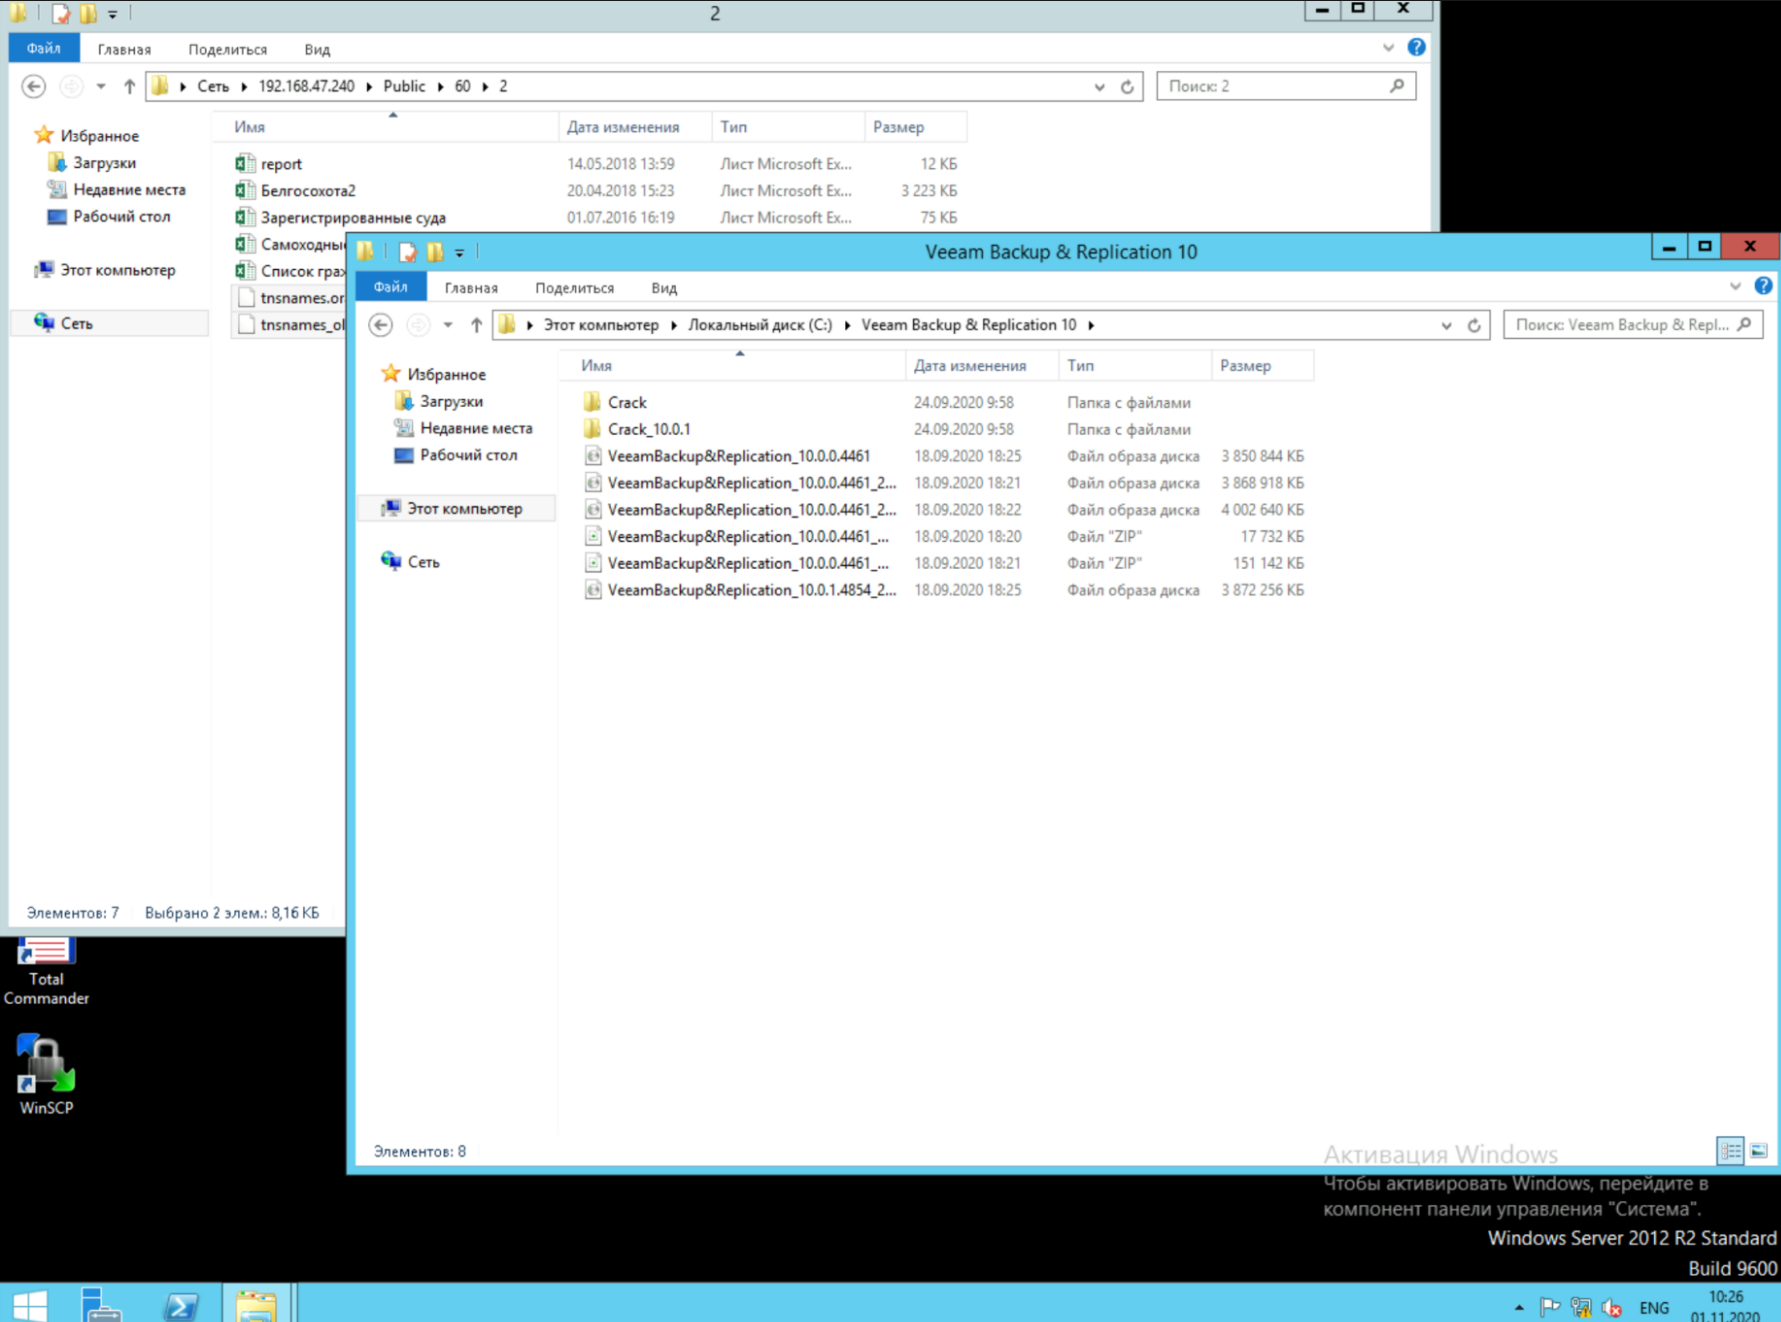Click 192.168.47.240 breadcrumb in window 2
The image size is (1781, 1322).
coord(306,86)
